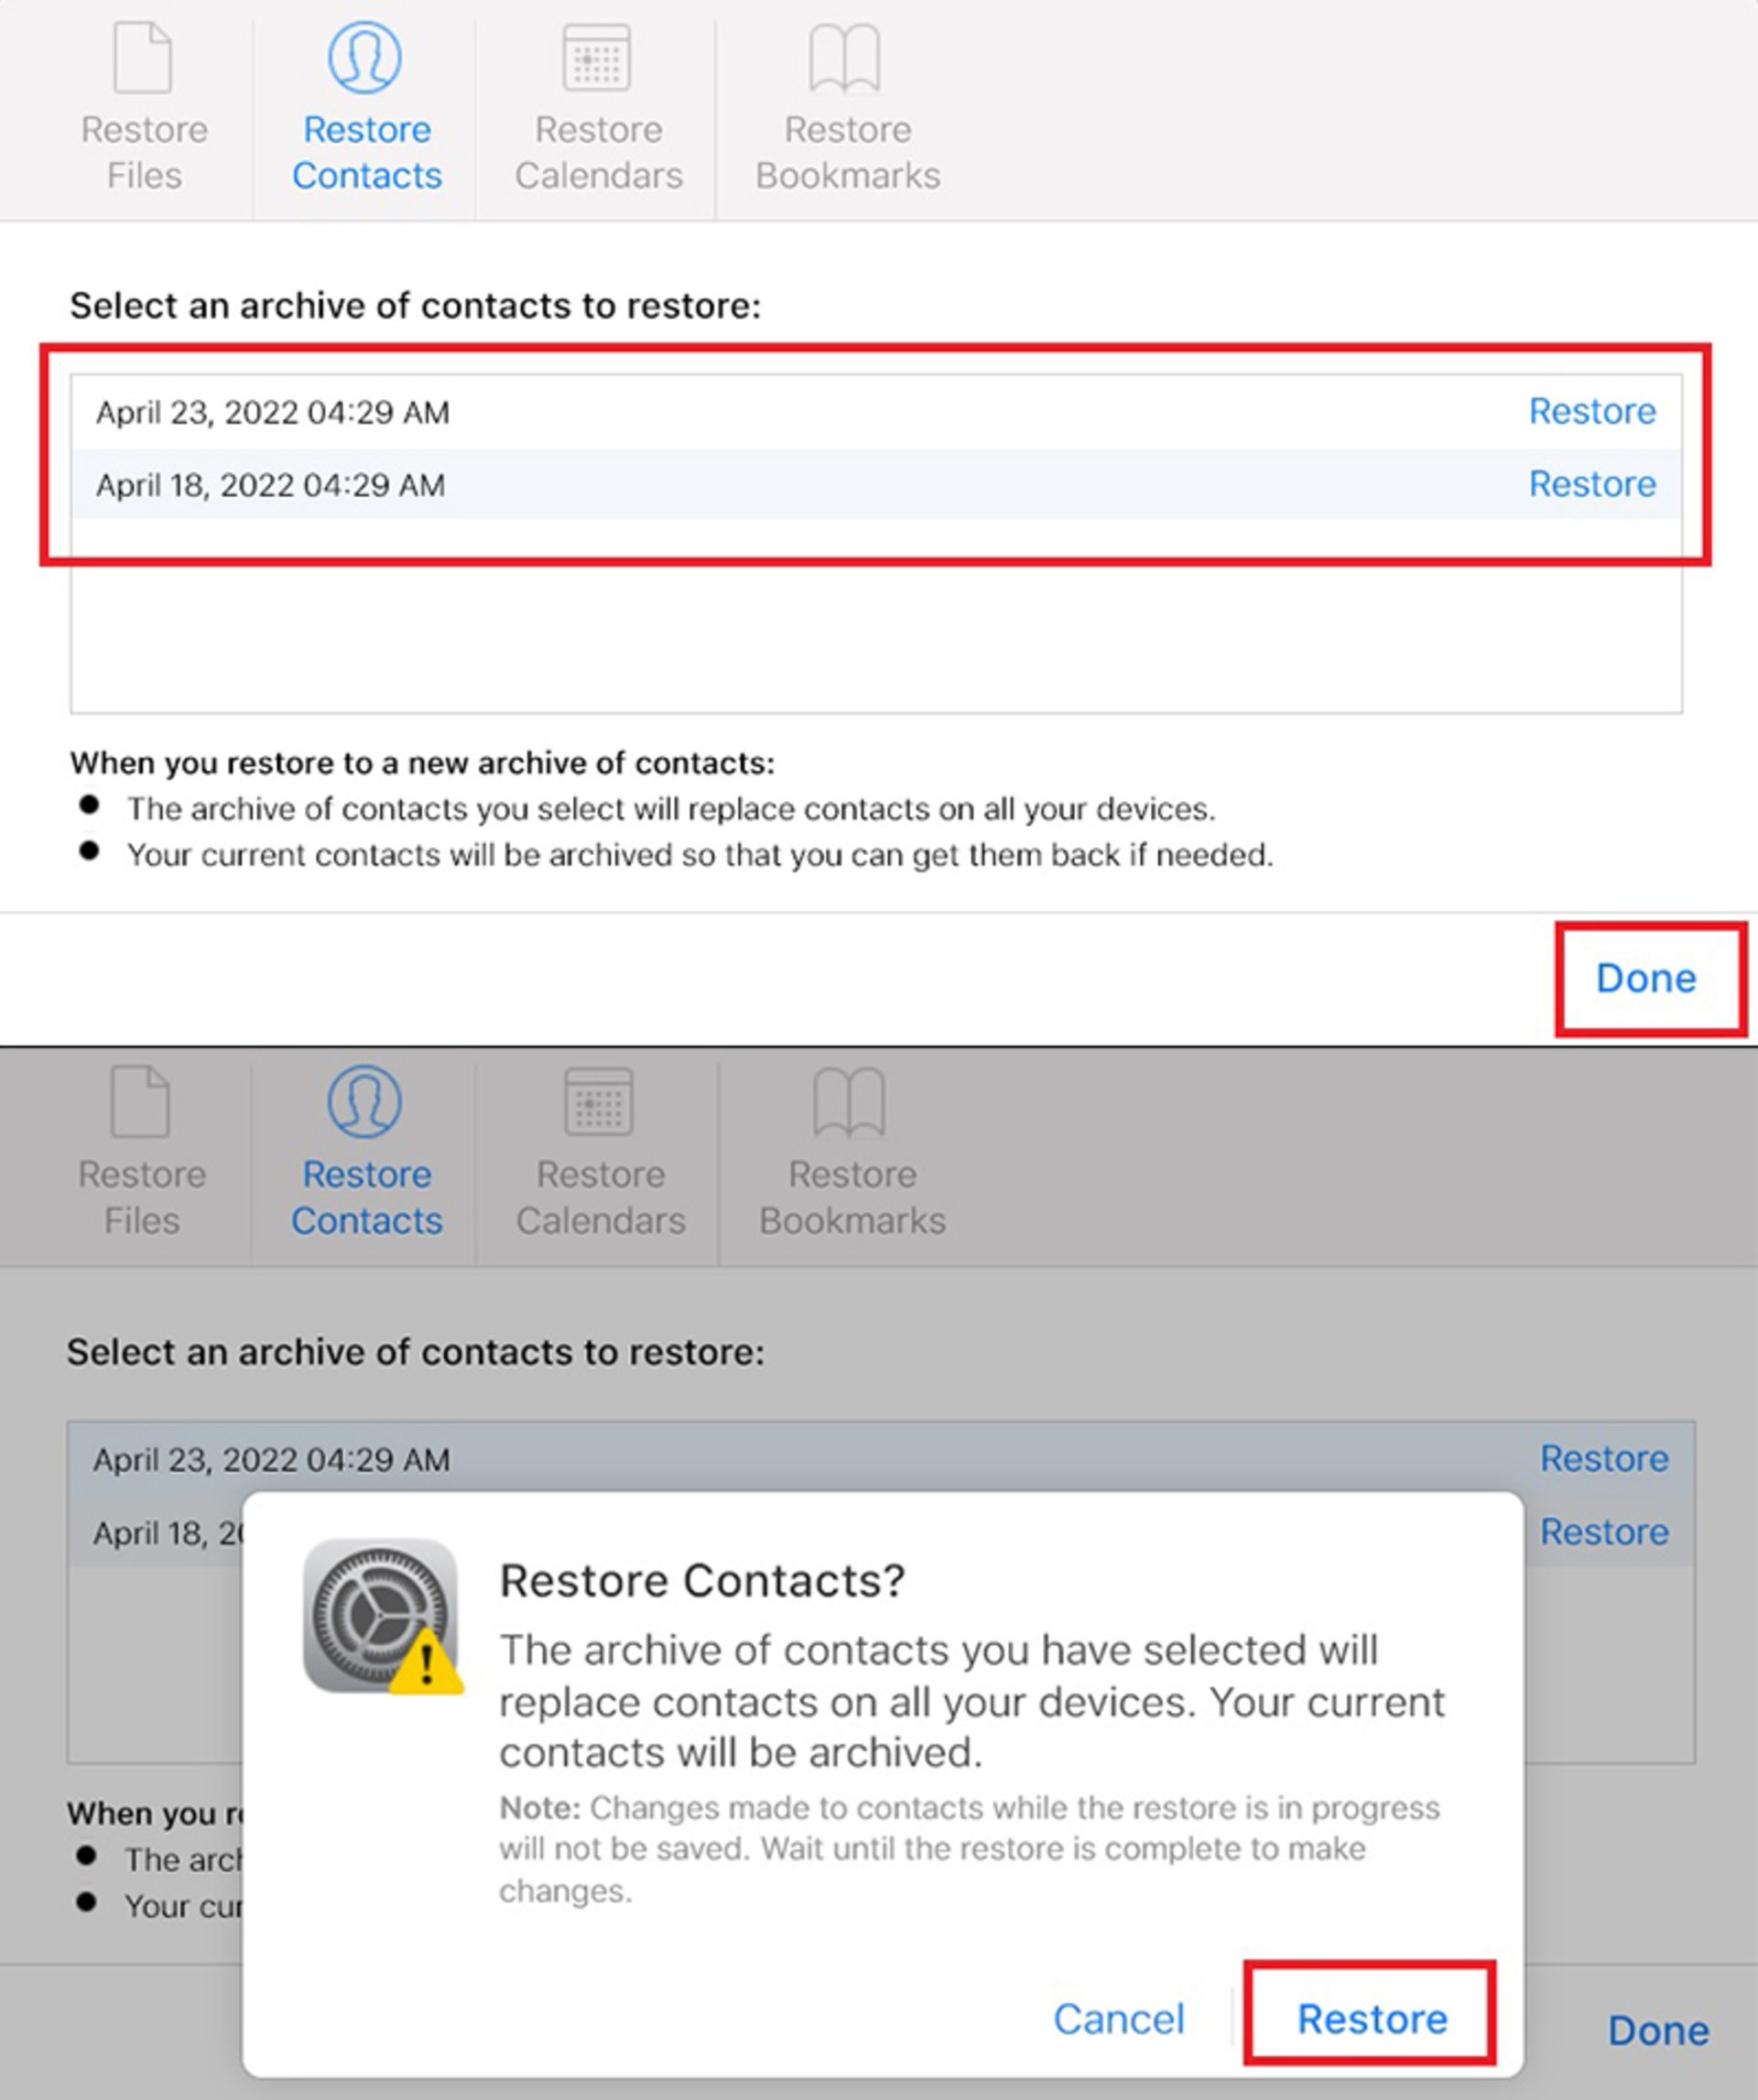
Task: Switch to the dimmed Restore Files tab label
Action: click(x=142, y=1197)
